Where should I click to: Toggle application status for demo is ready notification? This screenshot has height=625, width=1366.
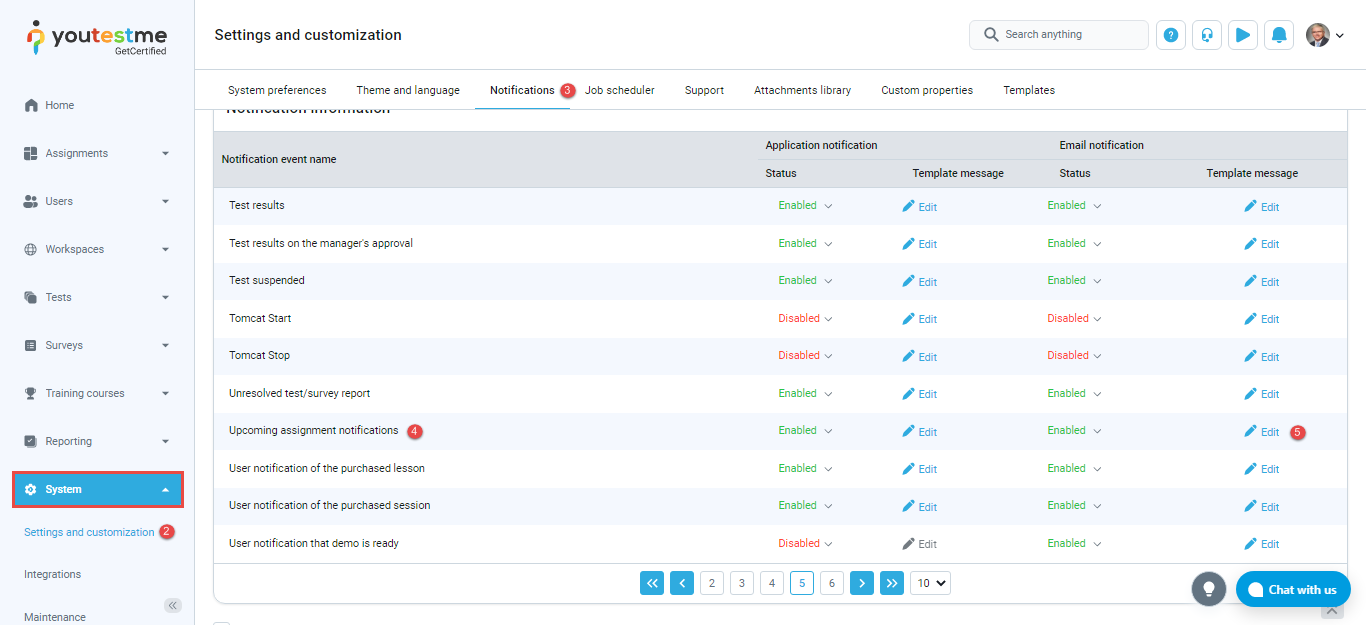pos(805,544)
